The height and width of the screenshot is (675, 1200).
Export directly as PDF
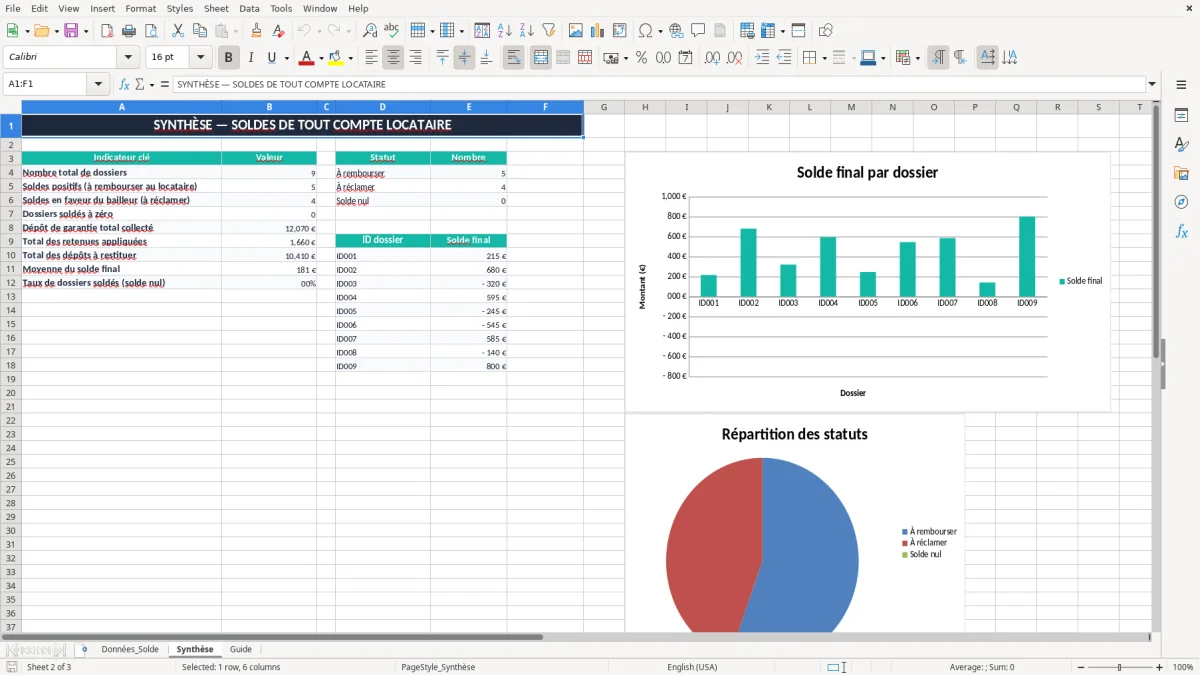click(x=107, y=31)
